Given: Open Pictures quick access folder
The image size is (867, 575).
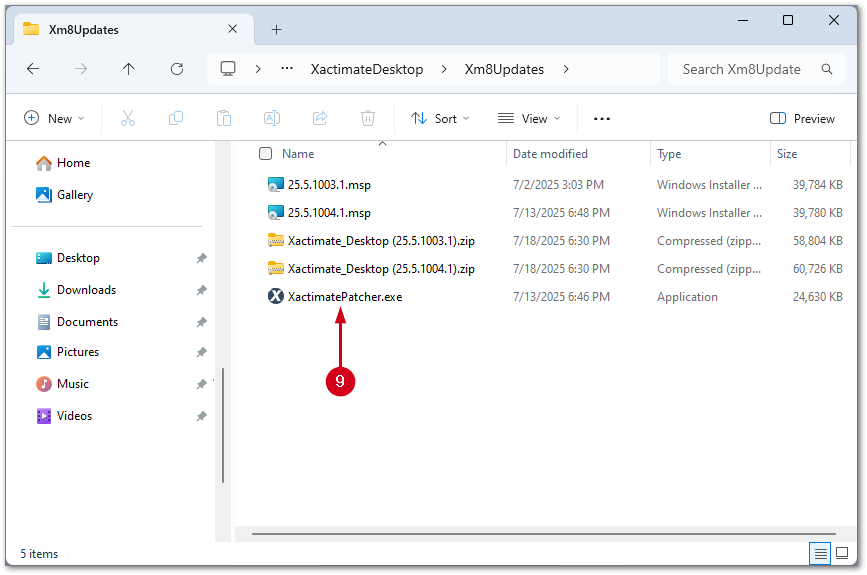Looking at the screenshot, I should [67, 352].
